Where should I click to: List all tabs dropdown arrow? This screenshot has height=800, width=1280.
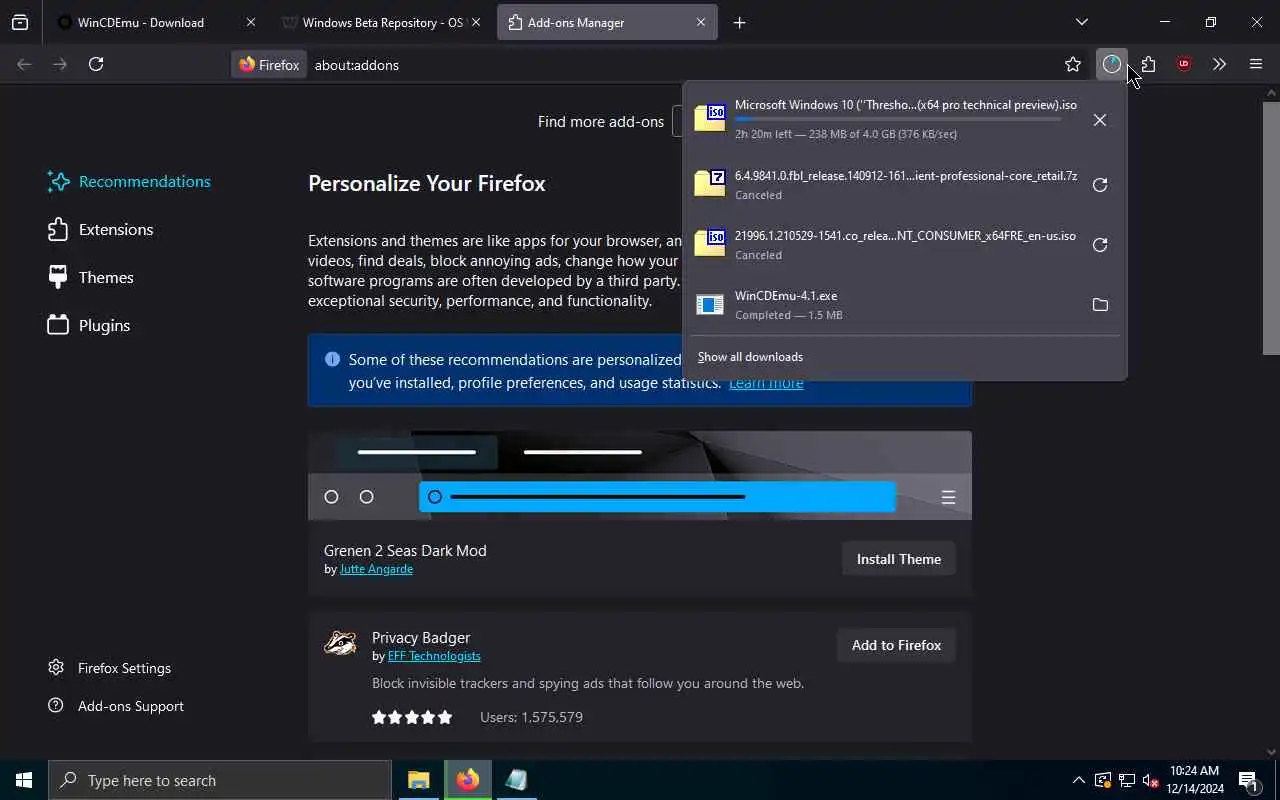click(1081, 22)
